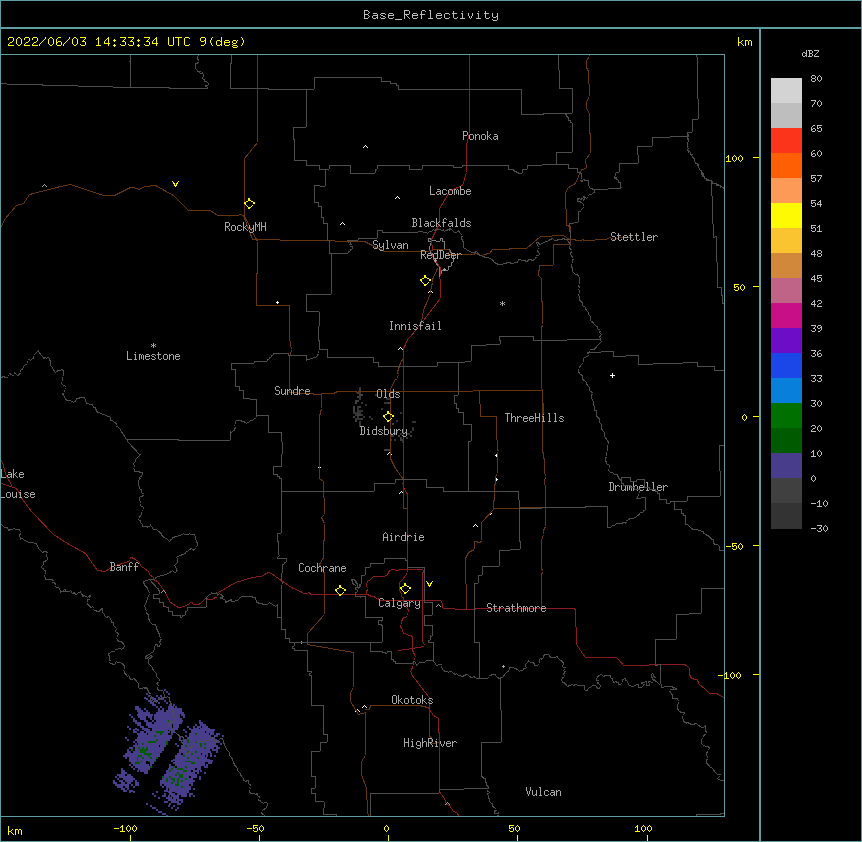Screen dimensions: 862x842
Task: Click the yellow diamond marker above Calgary label
Action: pos(405,589)
